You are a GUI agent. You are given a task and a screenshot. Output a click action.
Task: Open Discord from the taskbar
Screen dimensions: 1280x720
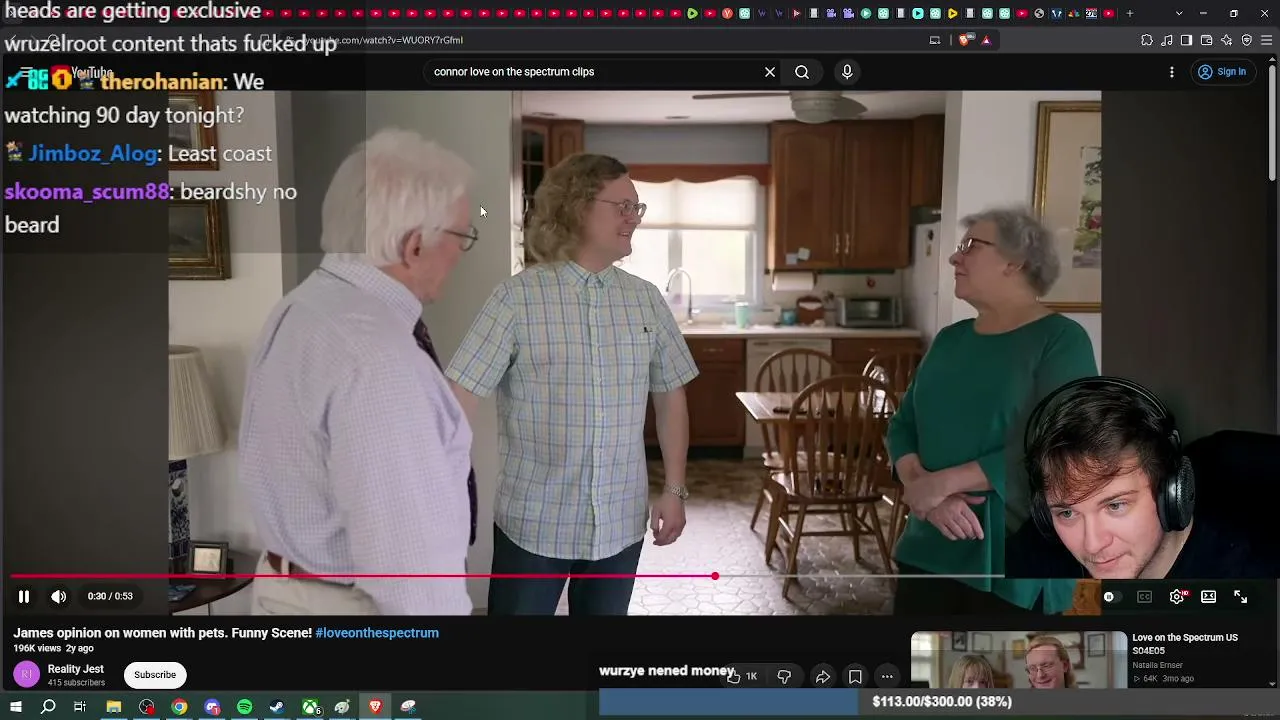[x=212, y=707]
